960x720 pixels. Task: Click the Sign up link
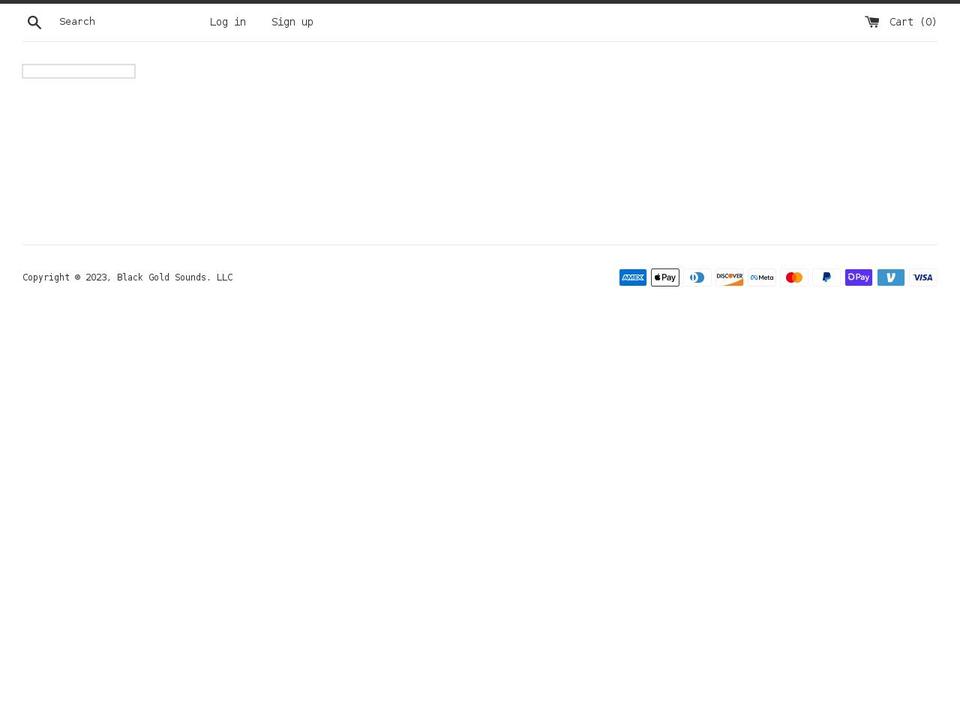point(292,21)
